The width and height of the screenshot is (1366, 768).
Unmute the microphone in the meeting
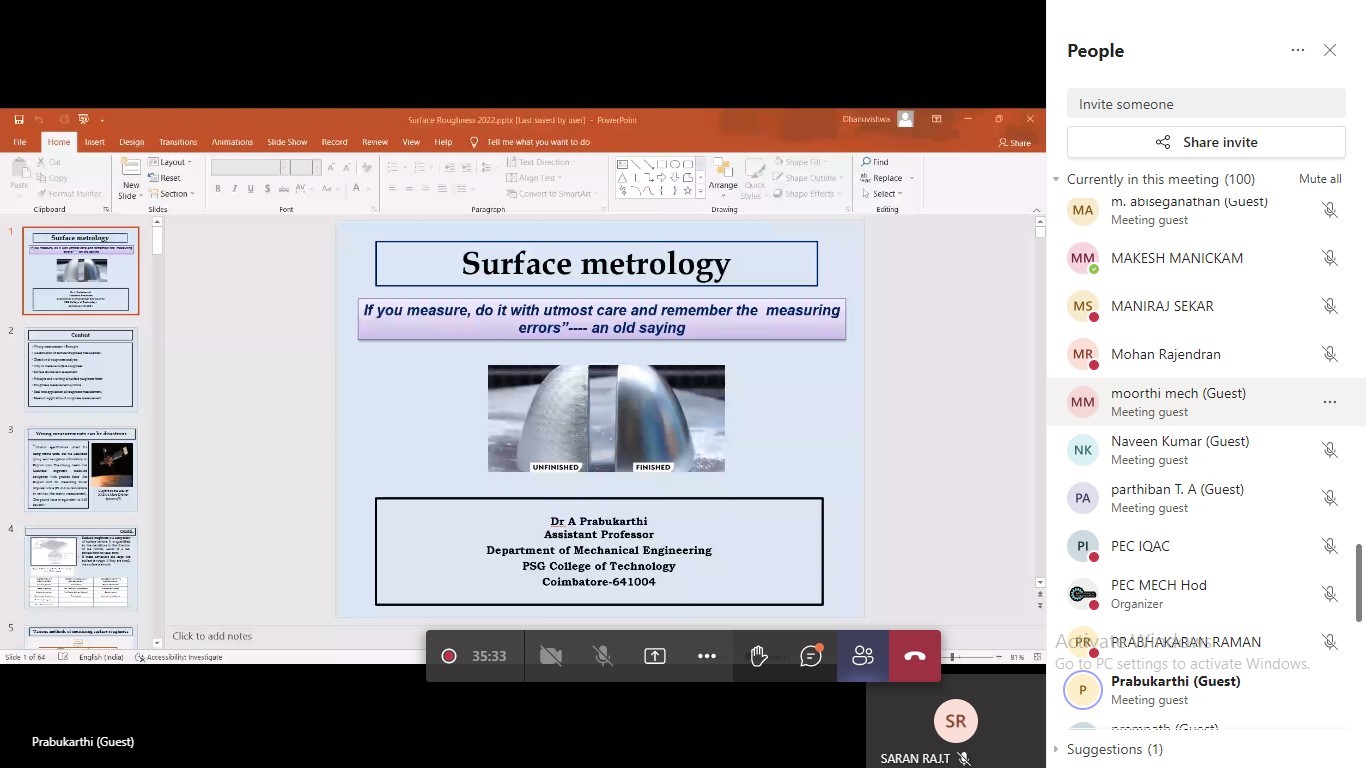[602, 656]
